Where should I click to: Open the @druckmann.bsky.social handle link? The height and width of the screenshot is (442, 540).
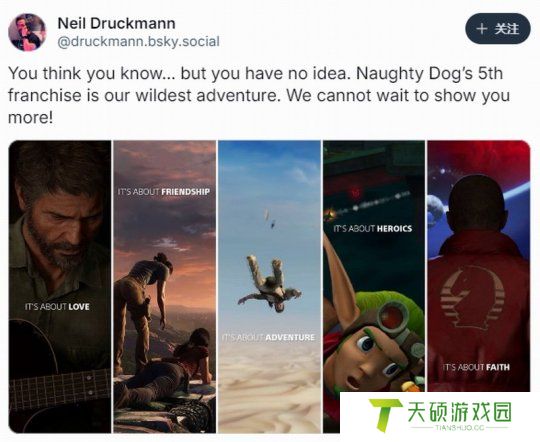point(138,42)
